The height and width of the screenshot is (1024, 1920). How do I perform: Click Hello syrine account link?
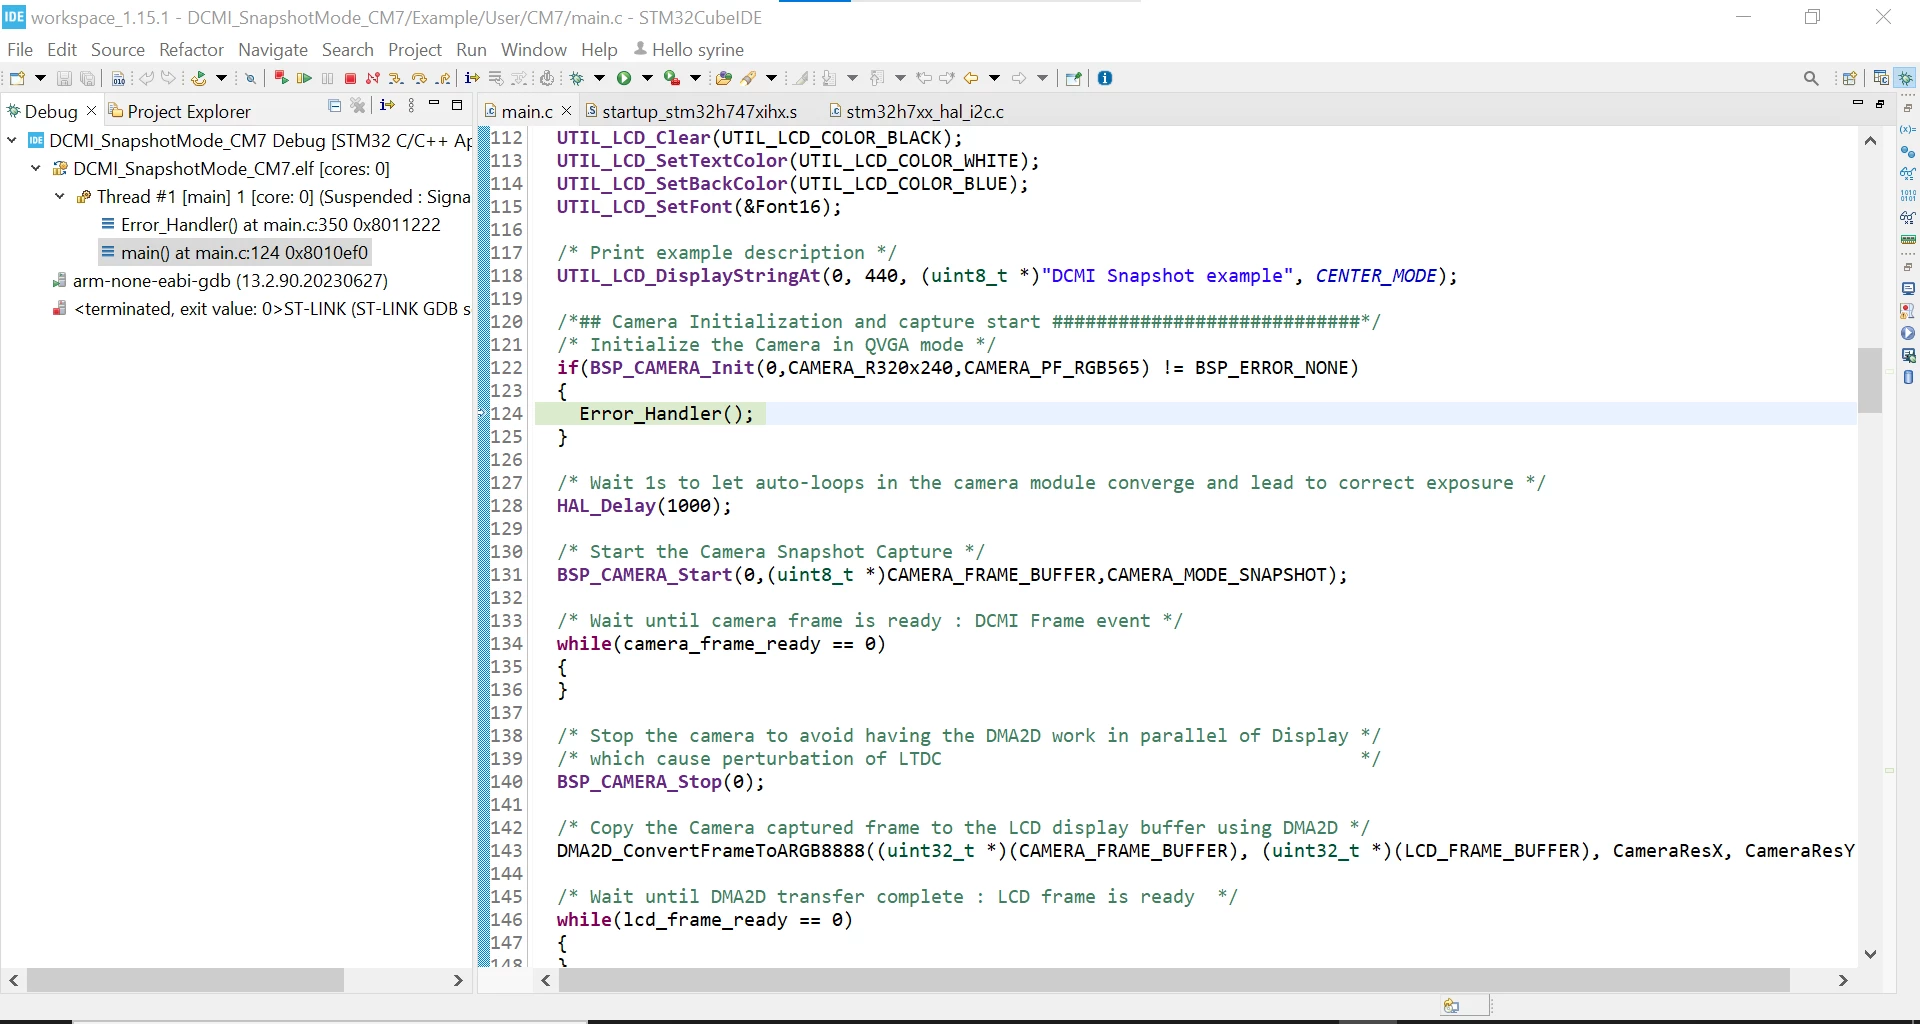tap(689, 50)
